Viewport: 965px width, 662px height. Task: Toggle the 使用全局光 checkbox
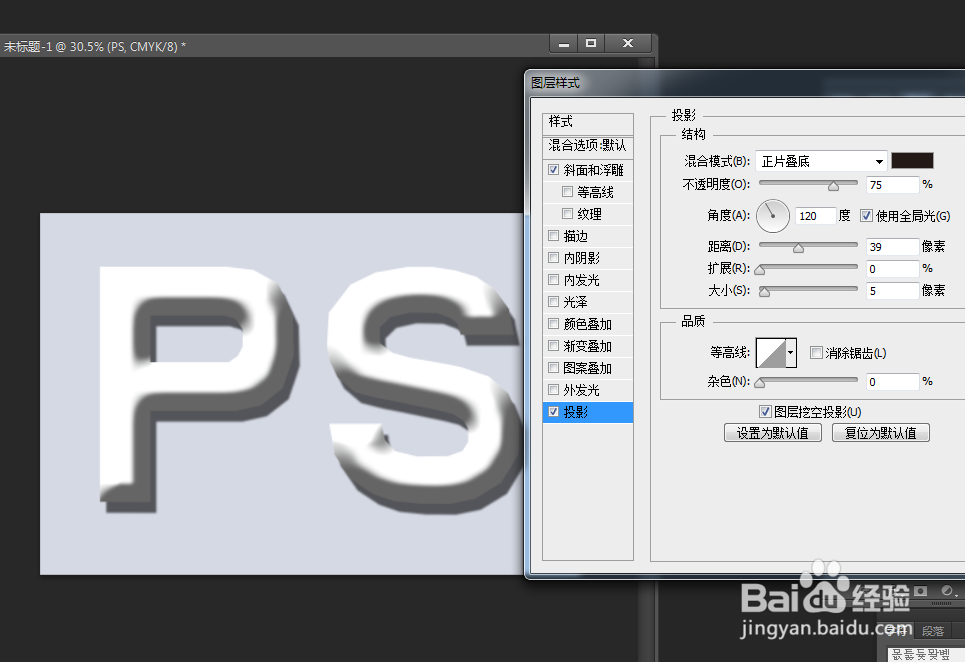pos(866,215)
